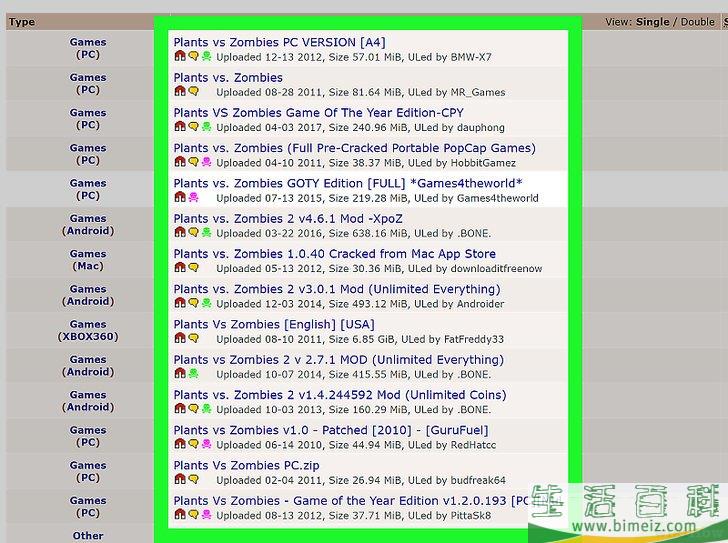728x543 pixels.
Task: Click Games (PC) category beside PC VERSION [A4]
Action: click(88, 48)
